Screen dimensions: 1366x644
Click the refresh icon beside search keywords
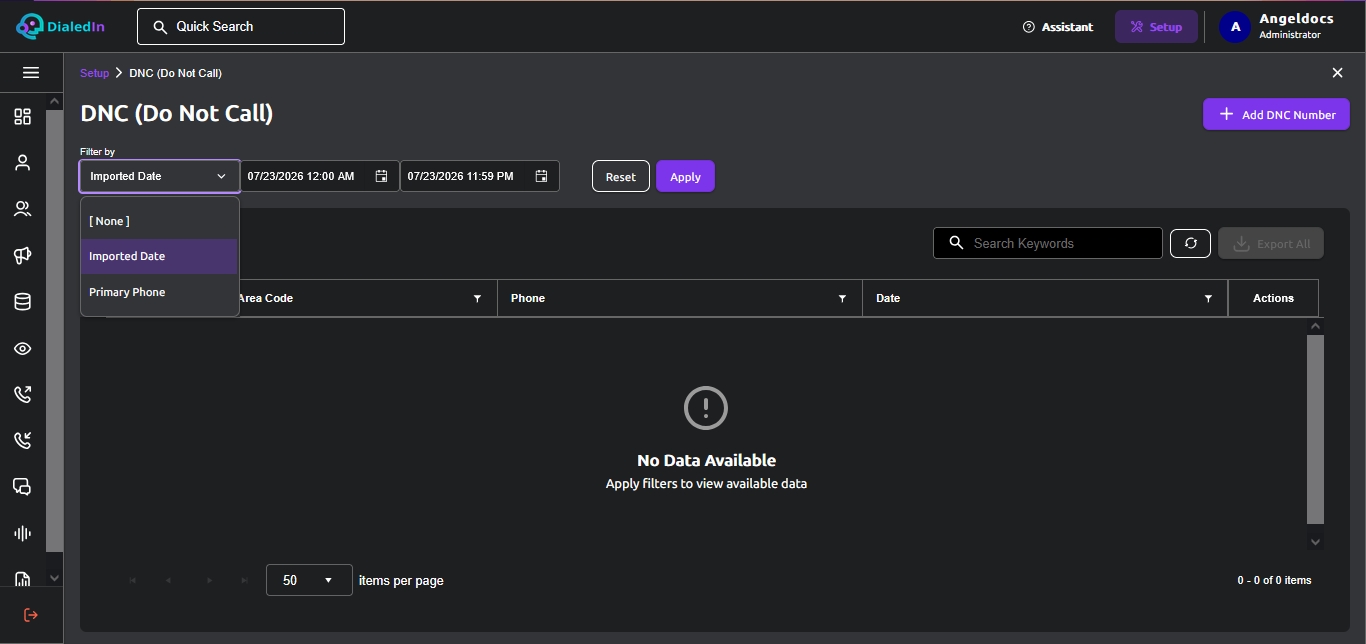point(1190,243)
